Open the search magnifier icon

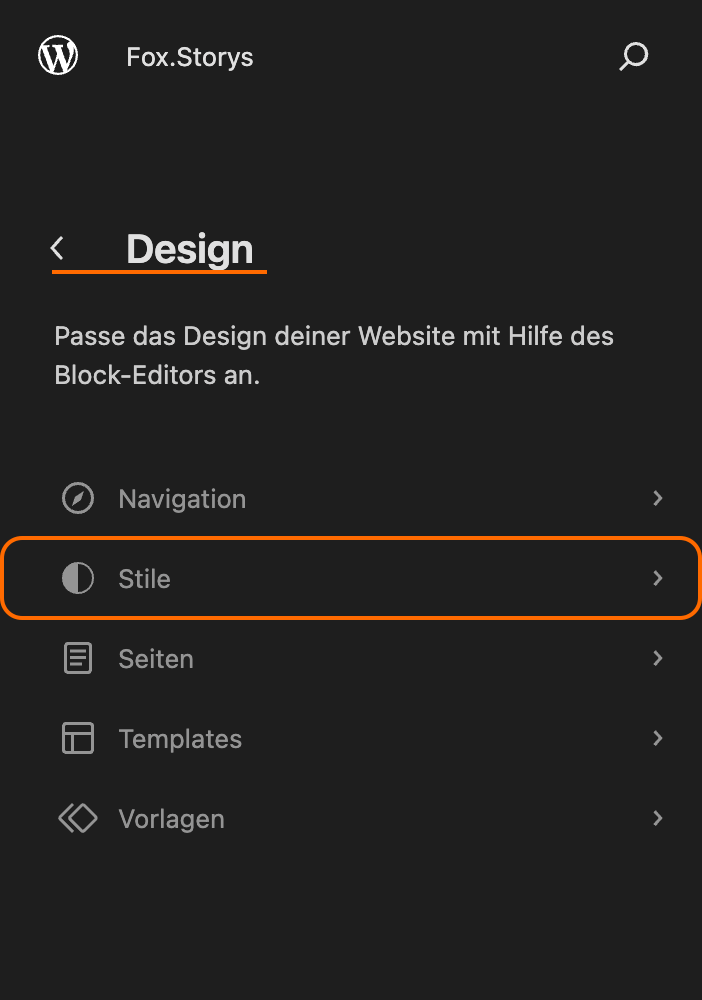tap(633, 57)
